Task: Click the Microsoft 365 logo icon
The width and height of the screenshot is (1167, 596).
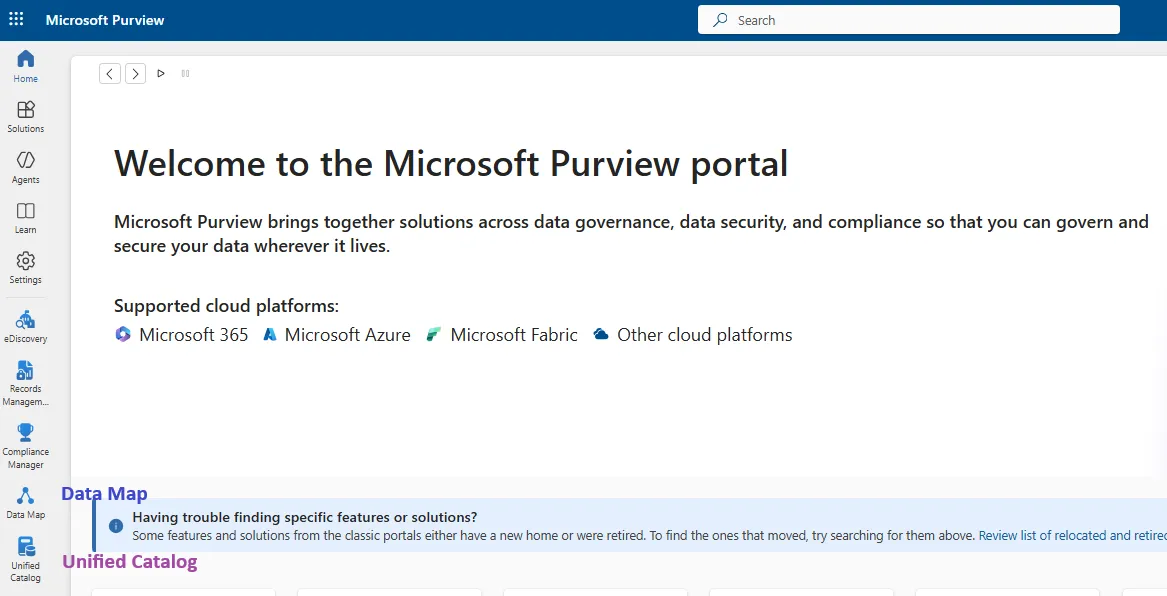Action: [123, 334]
